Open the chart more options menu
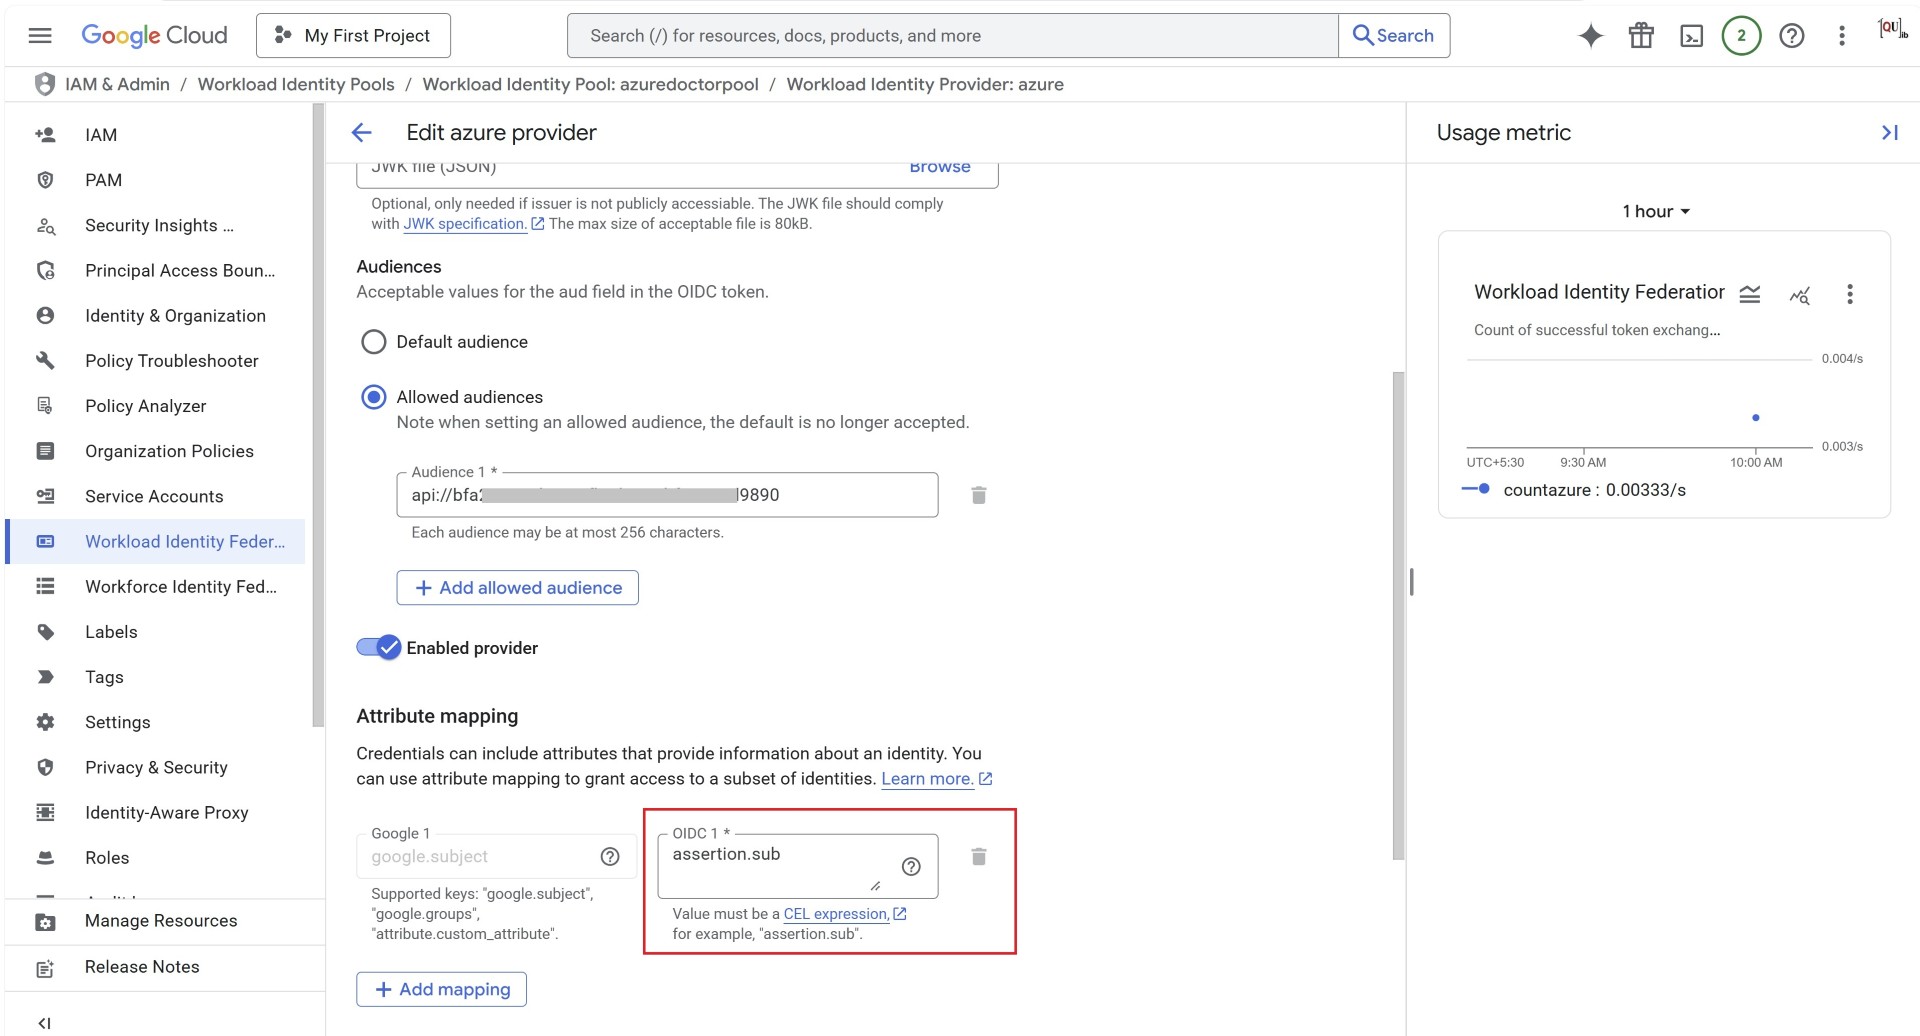Viewport: 1920px width, 1036px height. 1849,294
